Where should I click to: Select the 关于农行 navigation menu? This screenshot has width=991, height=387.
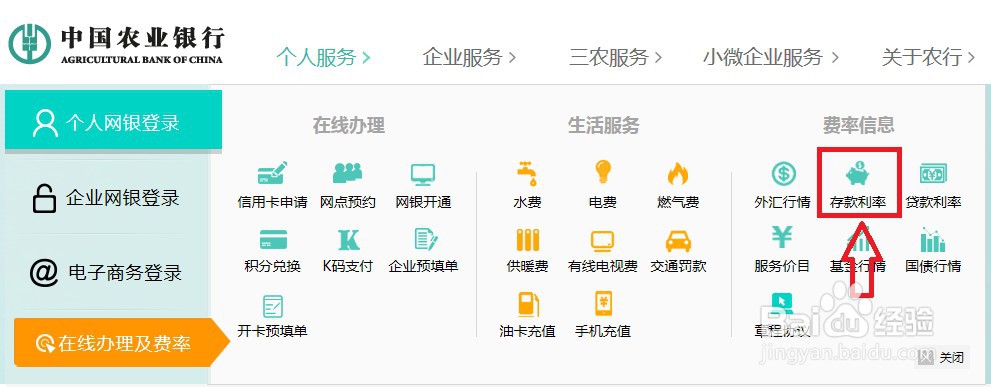point(928,58)
